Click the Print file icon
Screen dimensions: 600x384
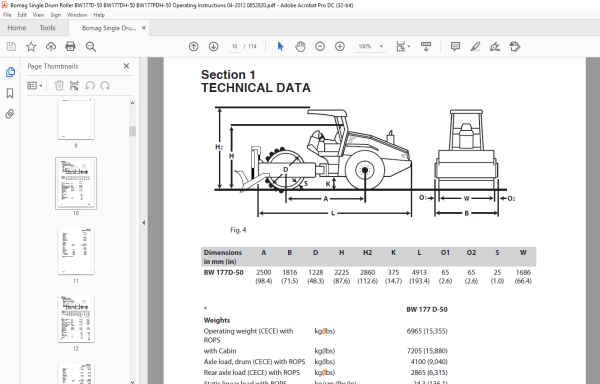tap(70, 47)
